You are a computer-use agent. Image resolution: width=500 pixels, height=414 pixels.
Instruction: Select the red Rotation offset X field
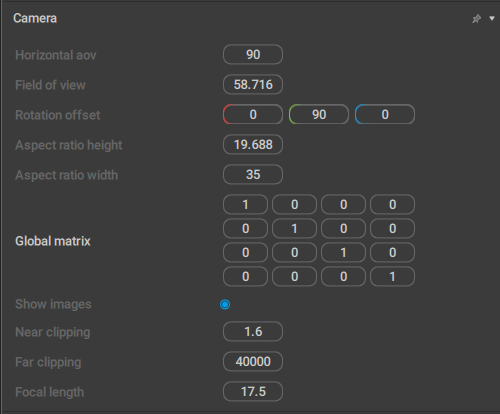pyautogui.click(x=253, y=114)
